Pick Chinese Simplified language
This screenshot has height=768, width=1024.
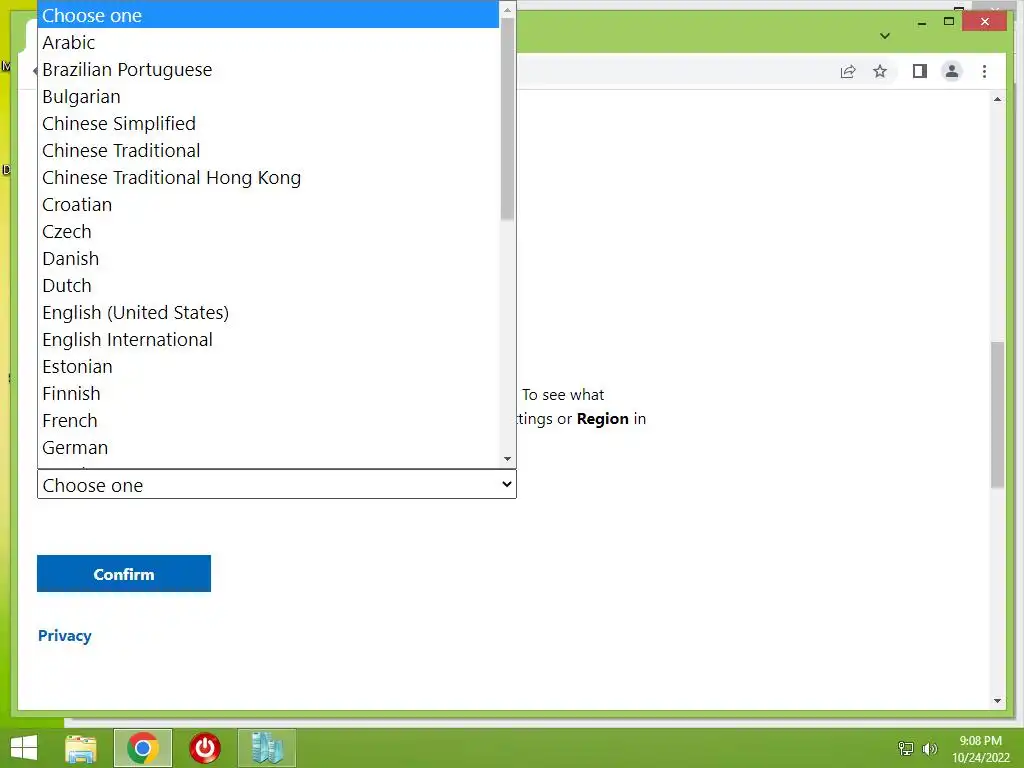click(x=268, y=123)
